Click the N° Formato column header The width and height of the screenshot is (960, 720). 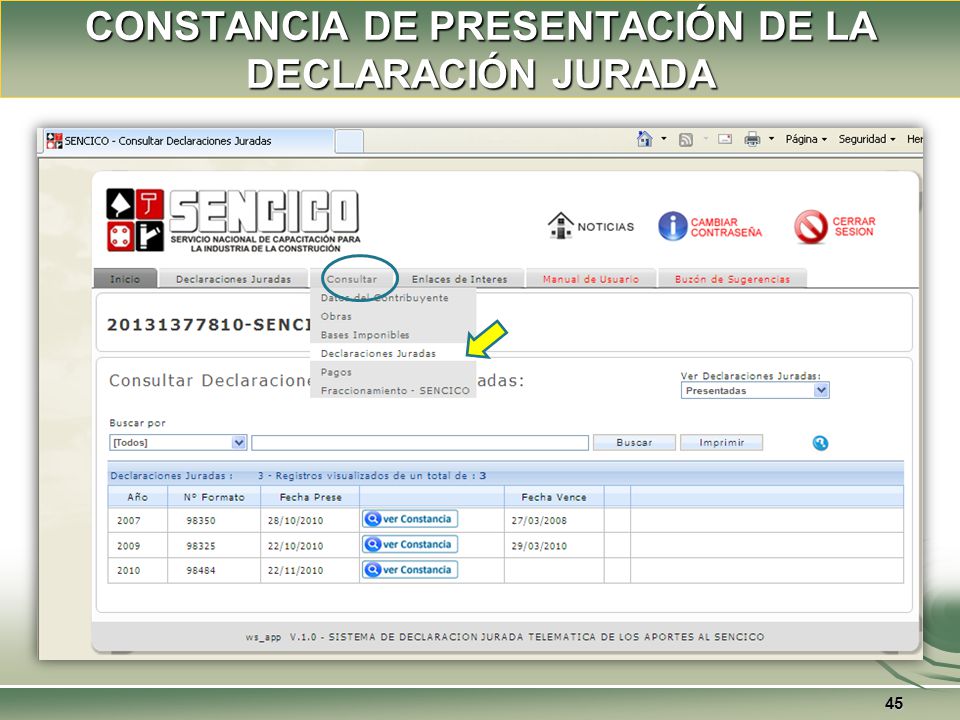[x=214, y=497]
